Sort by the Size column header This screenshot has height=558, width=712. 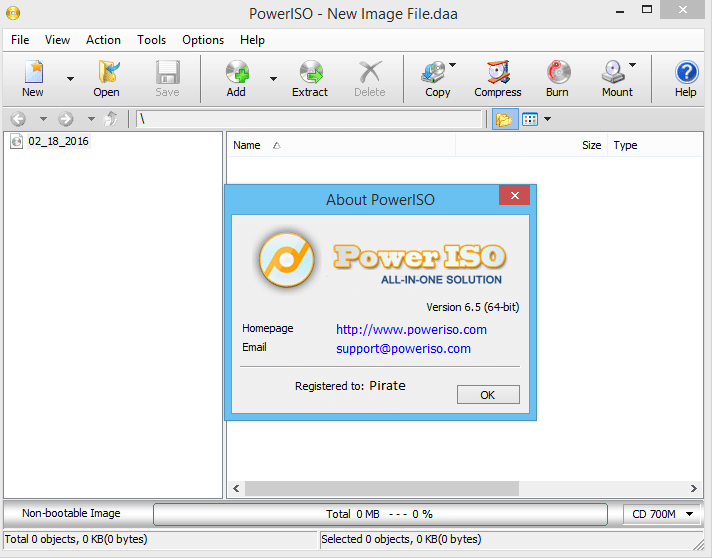pyautogui.click(x=531, y=145)
